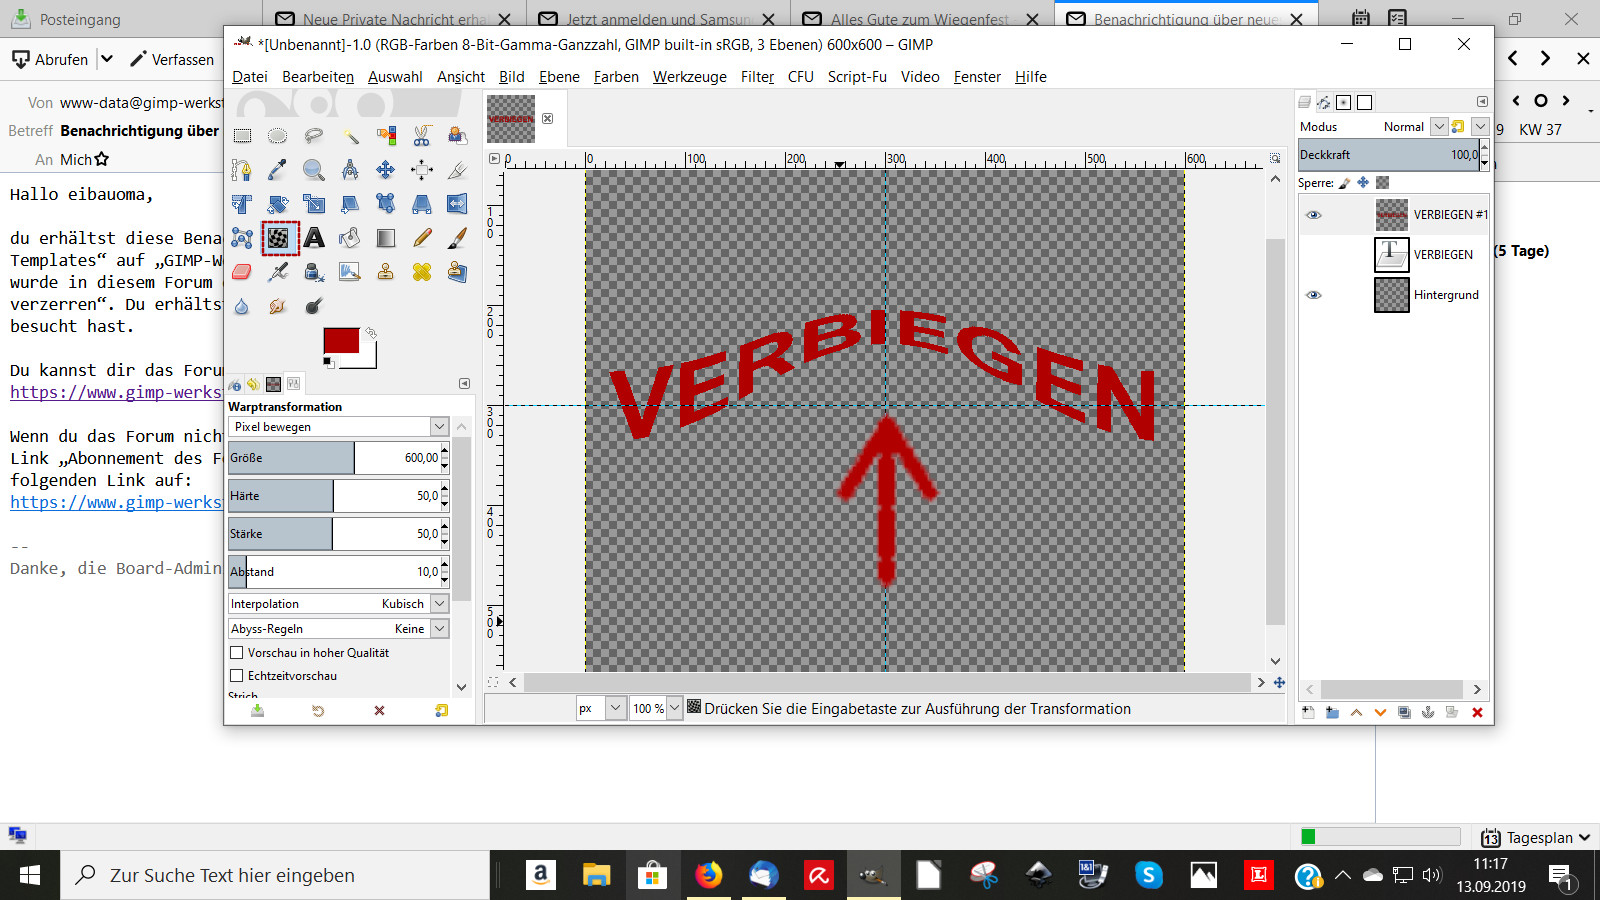Open the layer Modus dropdown
Image resolution: width=1600 pixels, height=900 pixels.
(x=1438, y=127)
